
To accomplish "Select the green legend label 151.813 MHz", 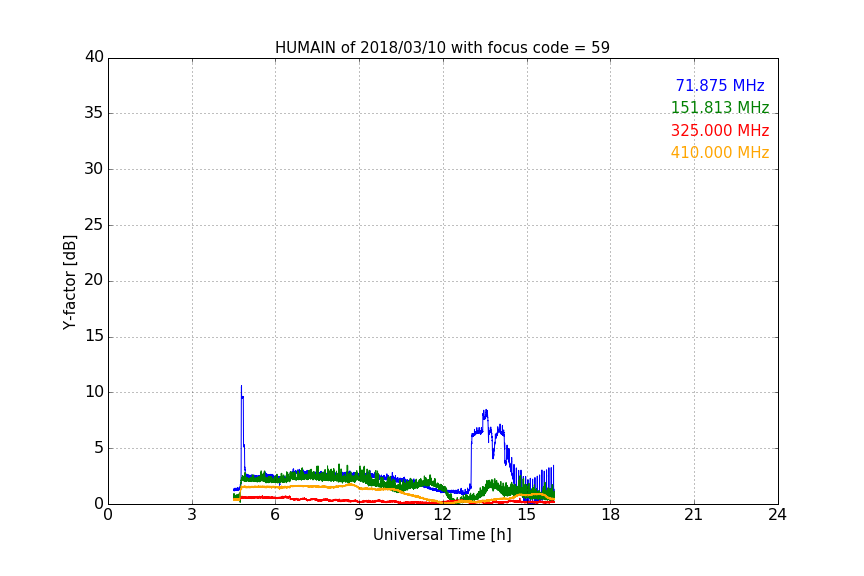I will point(720,107).
